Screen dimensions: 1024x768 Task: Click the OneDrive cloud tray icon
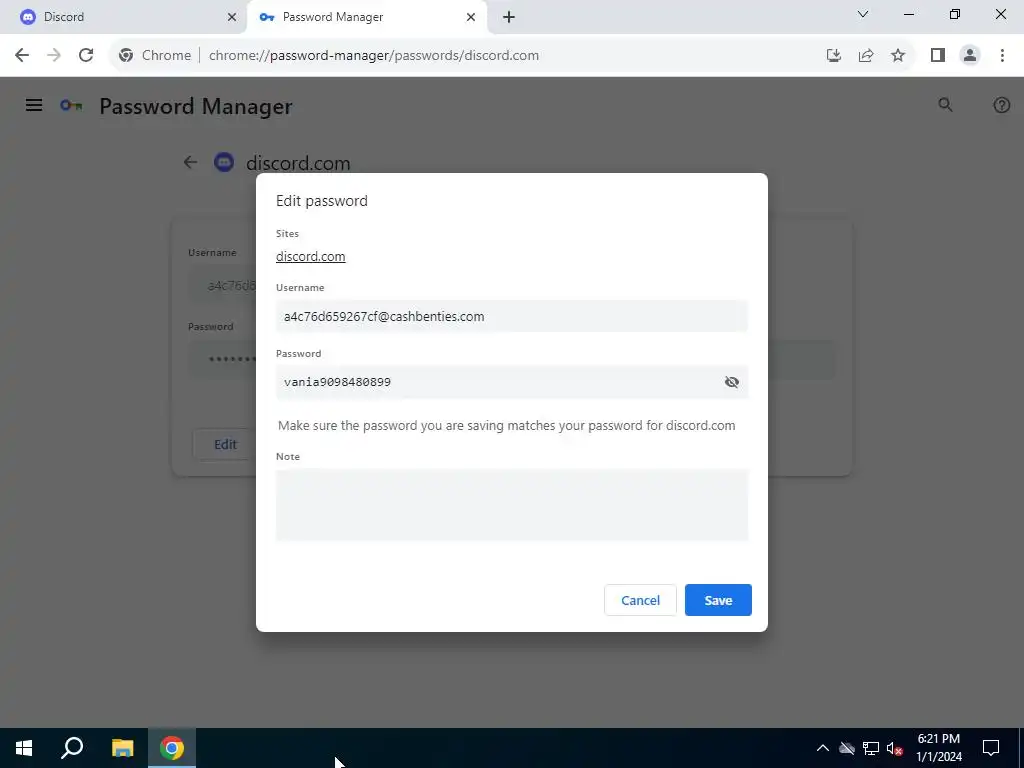847,748
